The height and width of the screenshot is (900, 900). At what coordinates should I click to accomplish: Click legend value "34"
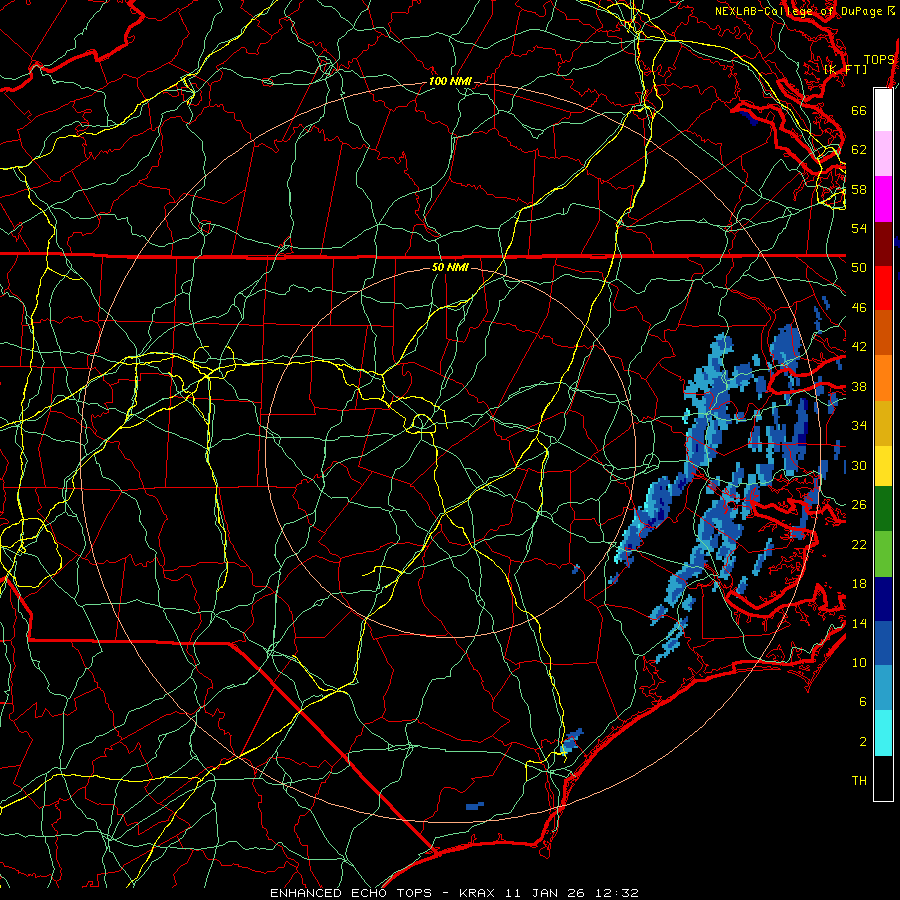pos(859,426)
